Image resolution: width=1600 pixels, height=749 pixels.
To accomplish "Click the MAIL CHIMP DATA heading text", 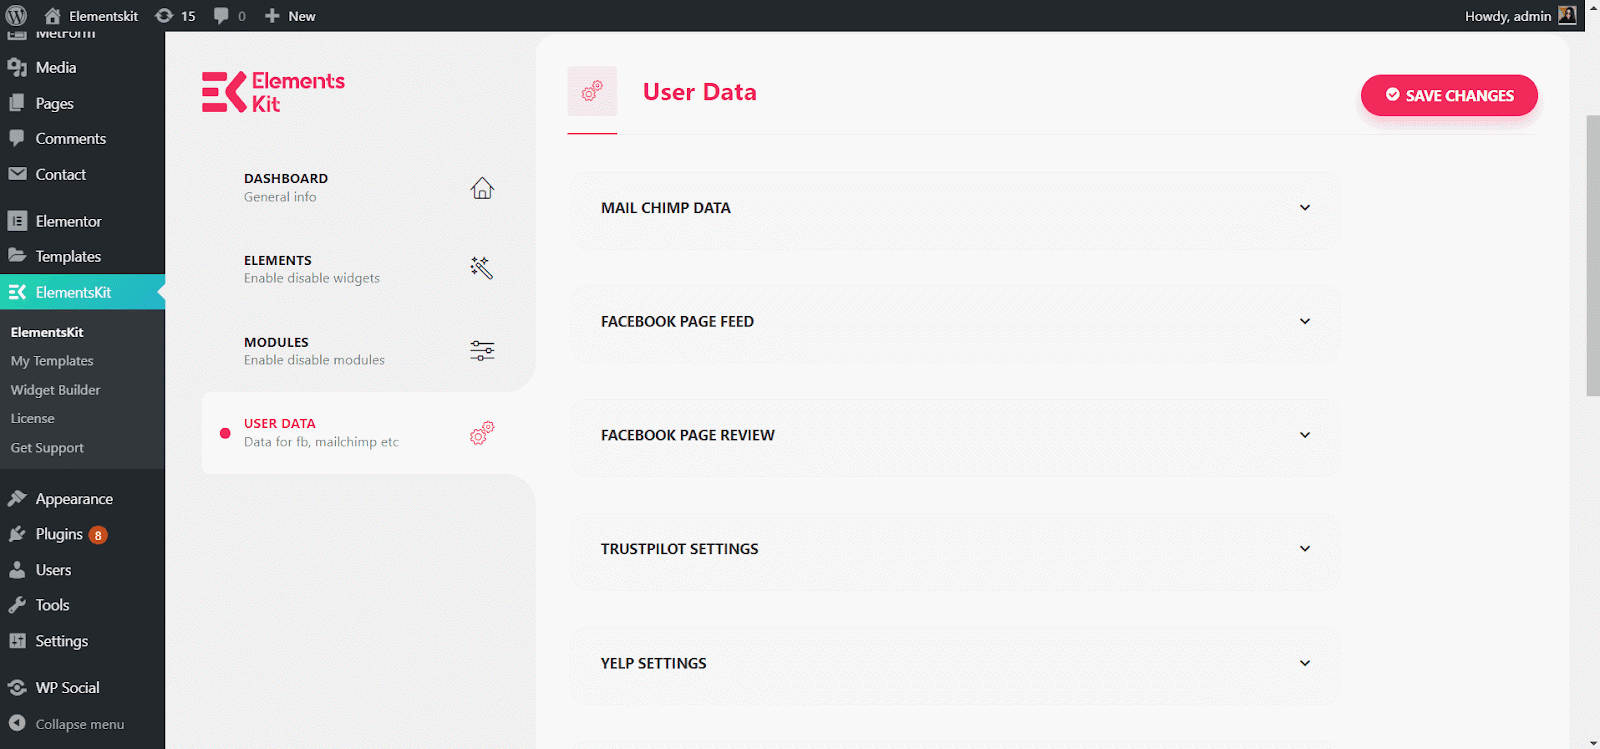I will tap(666, 208).
